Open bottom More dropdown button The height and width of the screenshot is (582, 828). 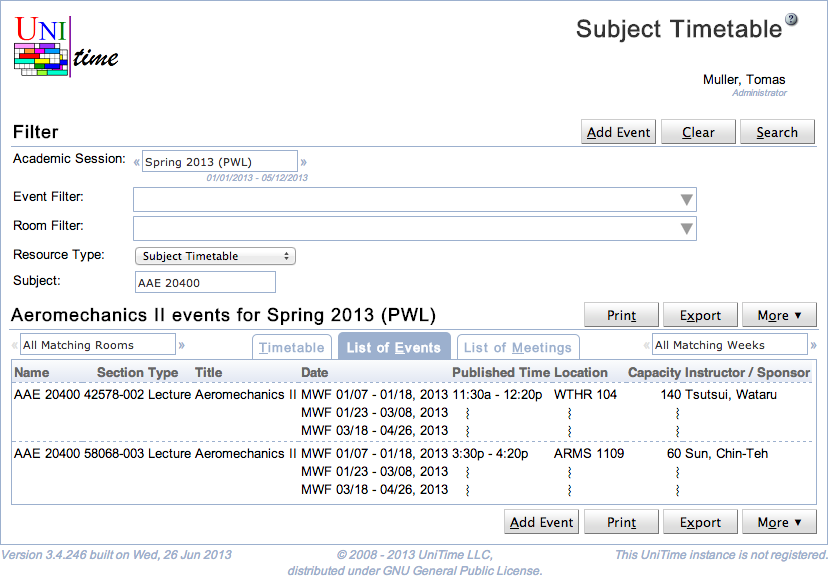click(x=779, y=522)
